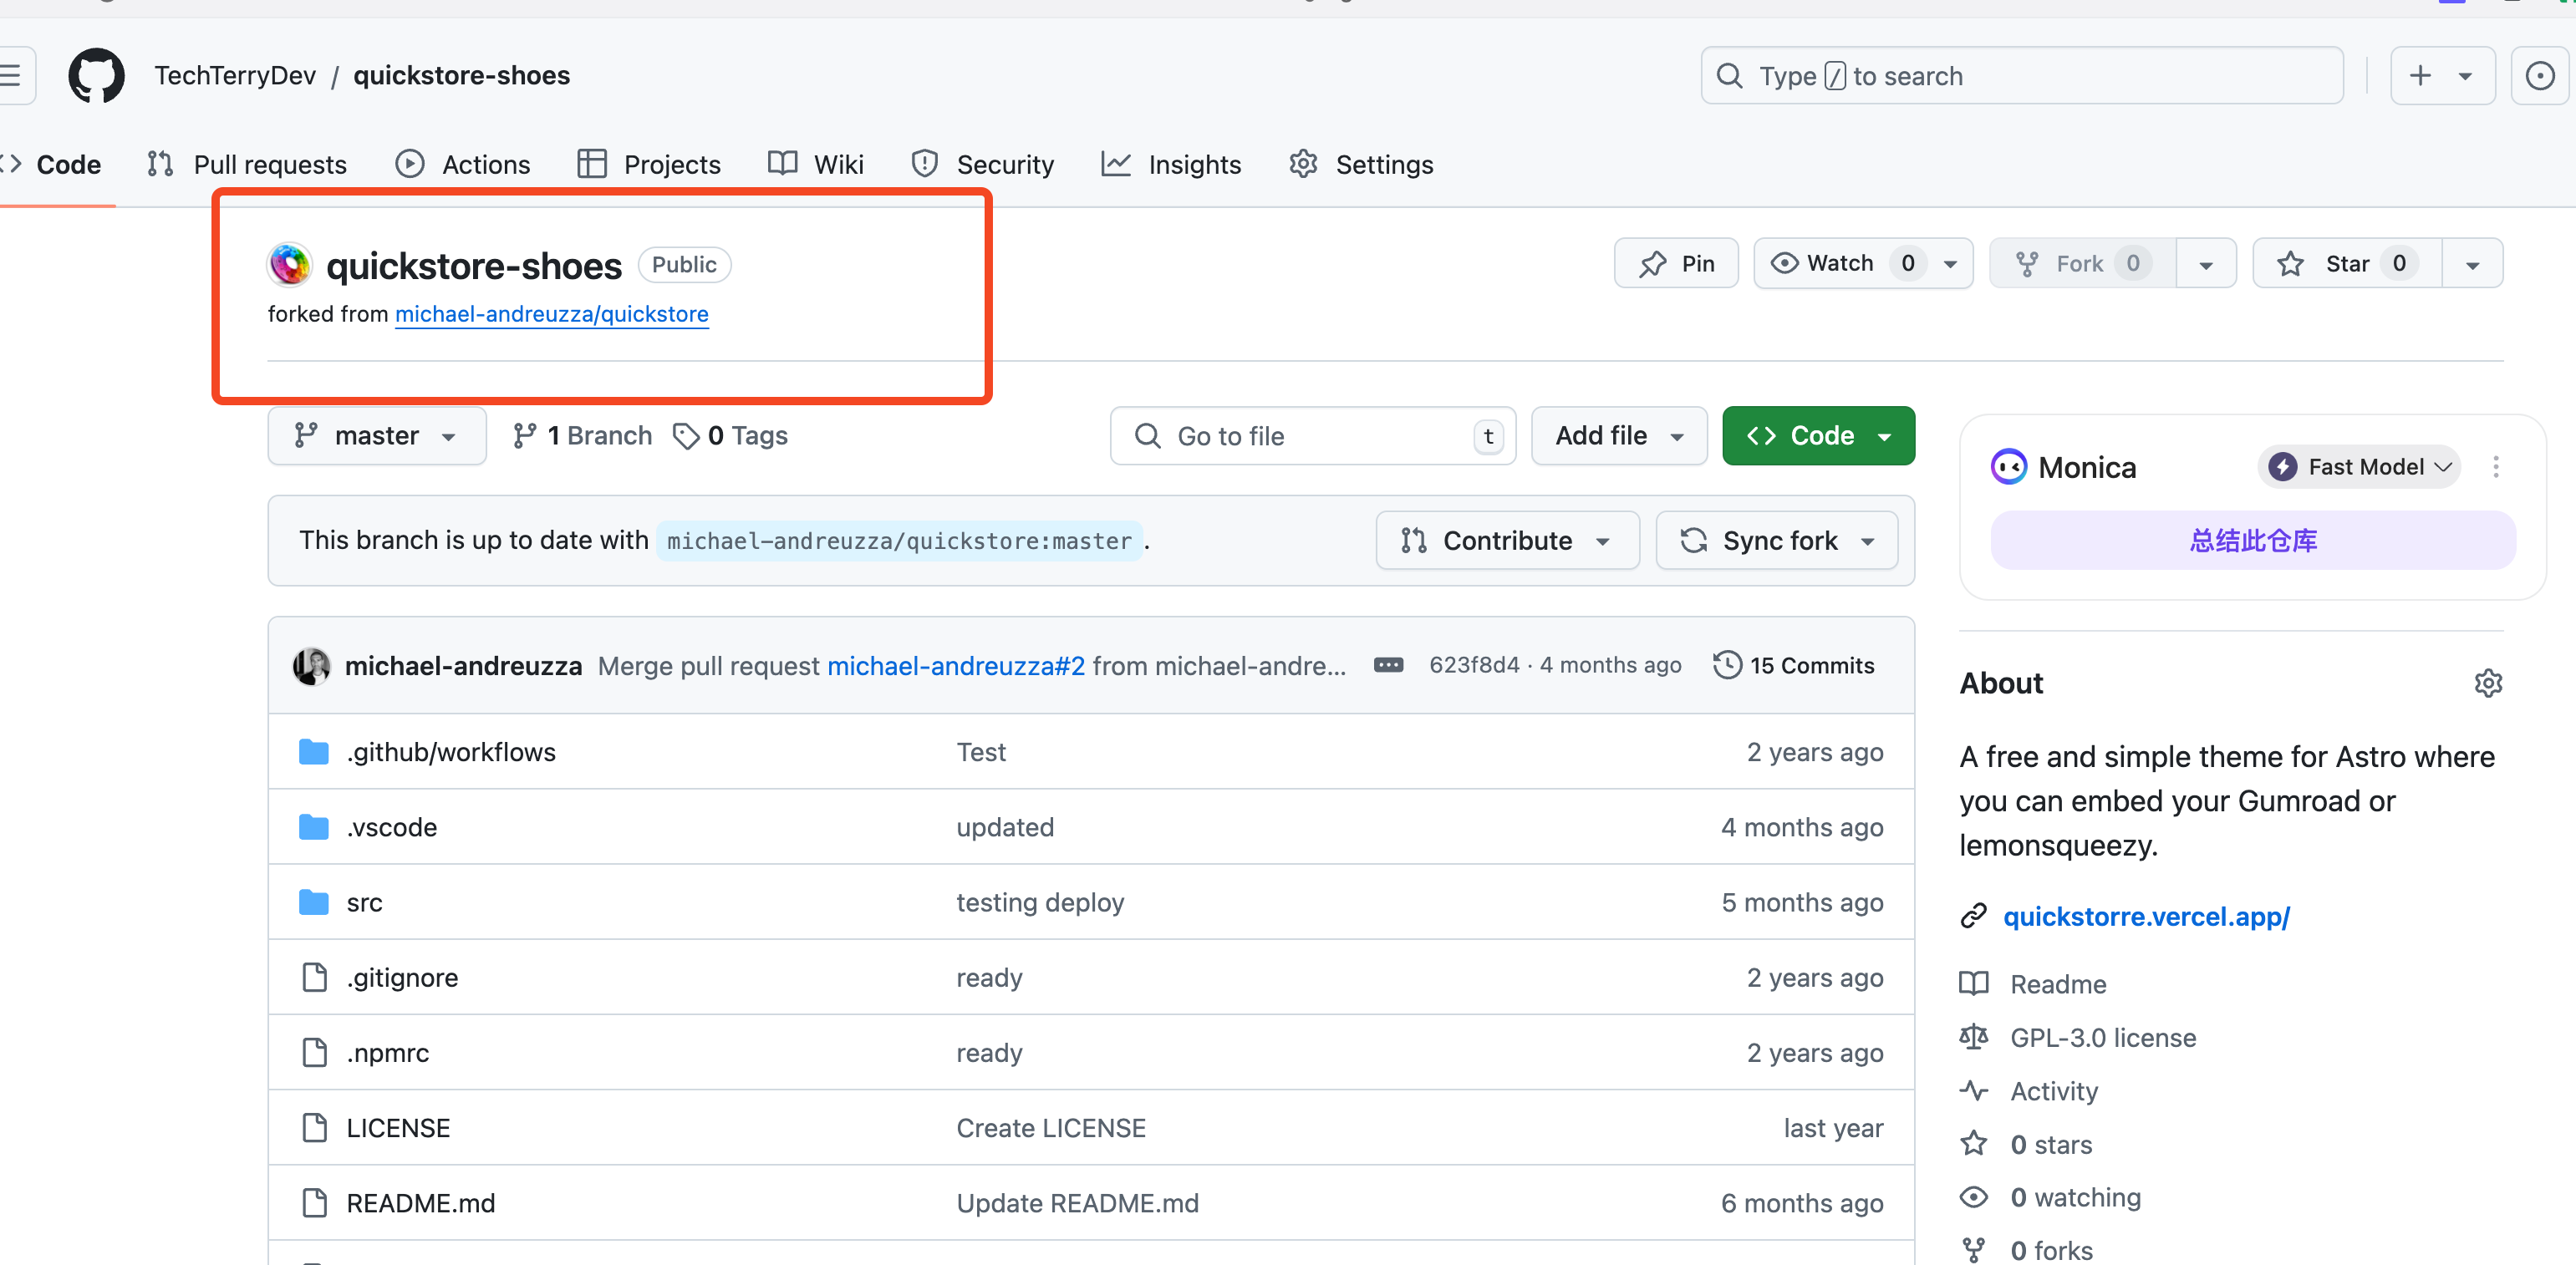Open the README.md file
2576x1265 pixels.
pyautogui.click(x=421, y=1203)
